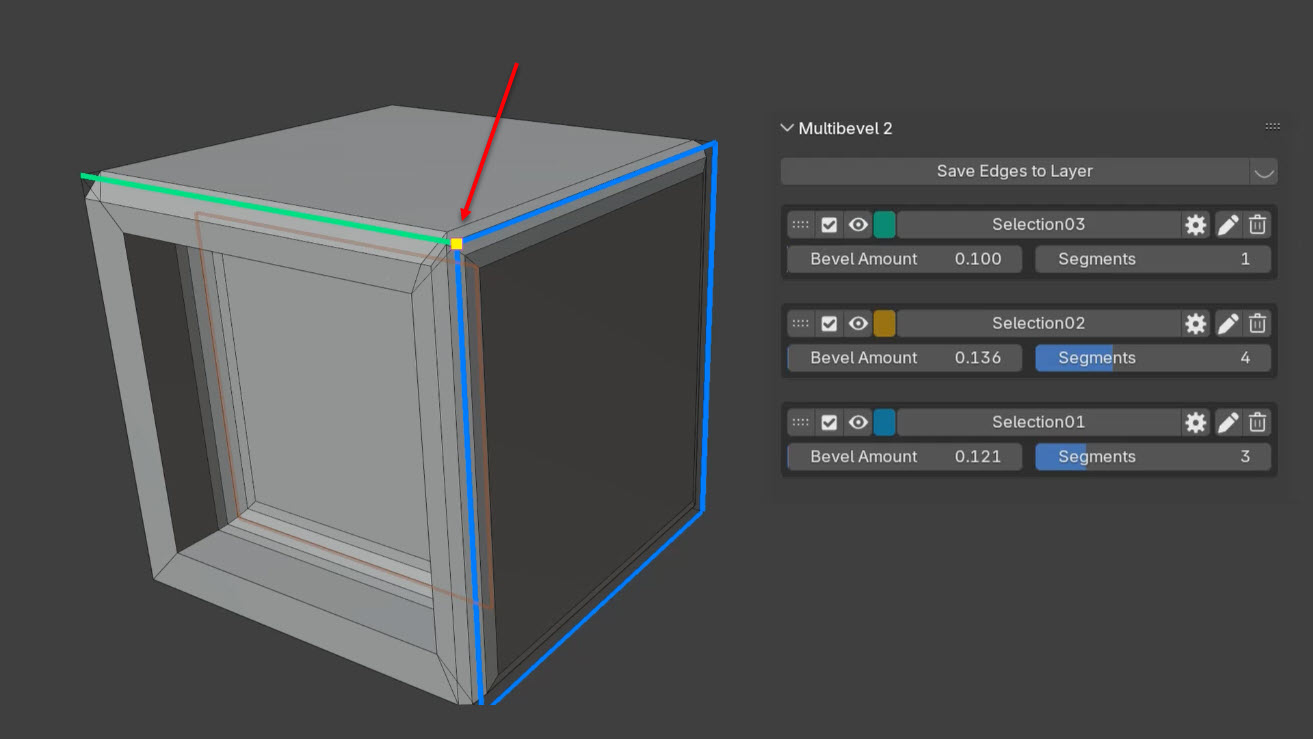Delete the Selection01 layer with trash icon
The image size is (1313, 739).
[x=1258, y=423]
